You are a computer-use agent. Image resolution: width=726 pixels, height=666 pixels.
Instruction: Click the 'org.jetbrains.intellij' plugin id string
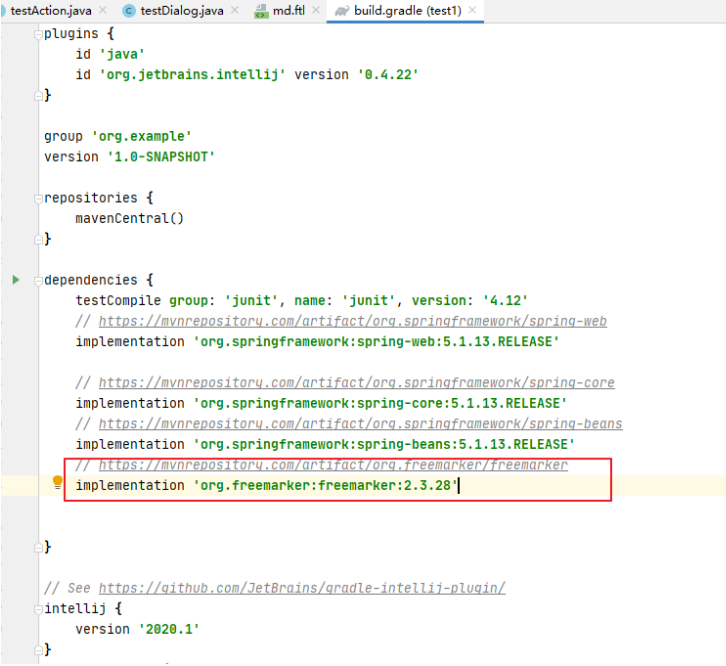(193, 75)
